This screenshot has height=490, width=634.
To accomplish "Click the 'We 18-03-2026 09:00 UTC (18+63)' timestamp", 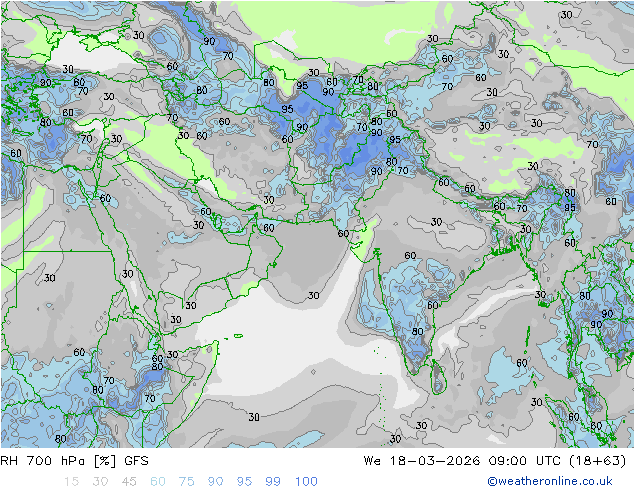I will pyautogui.click(x=495, y=461).
